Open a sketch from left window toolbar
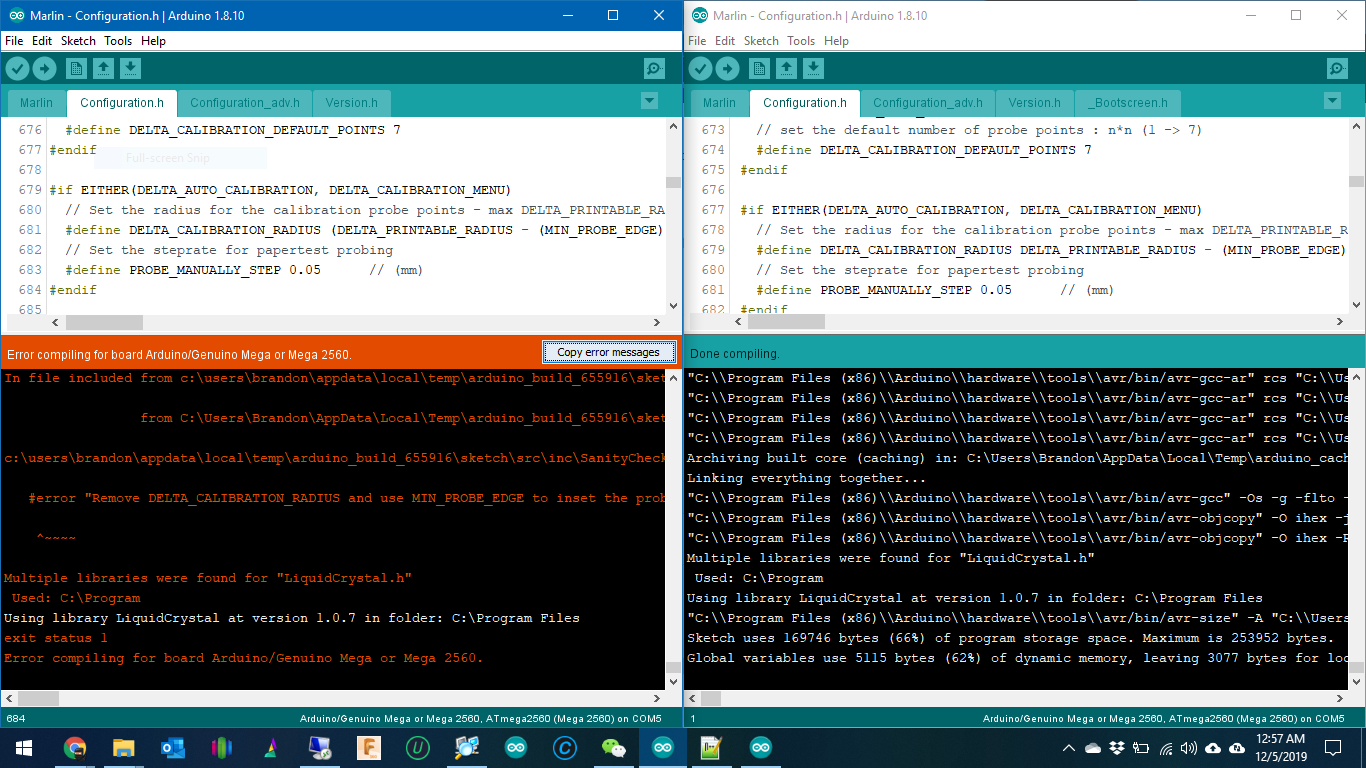The height and width of the screenshot is (768, 1366). pyautogui.click(x=104, y=68)
